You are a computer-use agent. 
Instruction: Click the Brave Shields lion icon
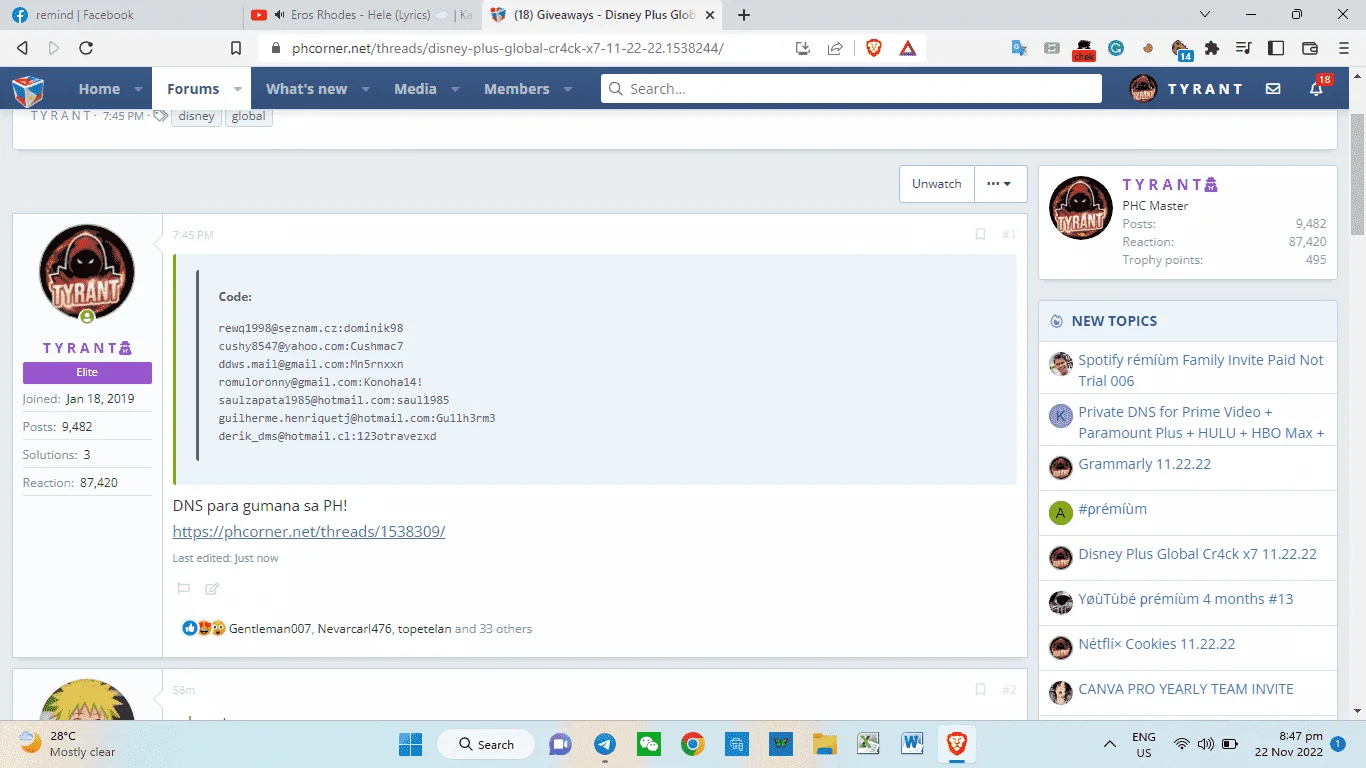874,47
